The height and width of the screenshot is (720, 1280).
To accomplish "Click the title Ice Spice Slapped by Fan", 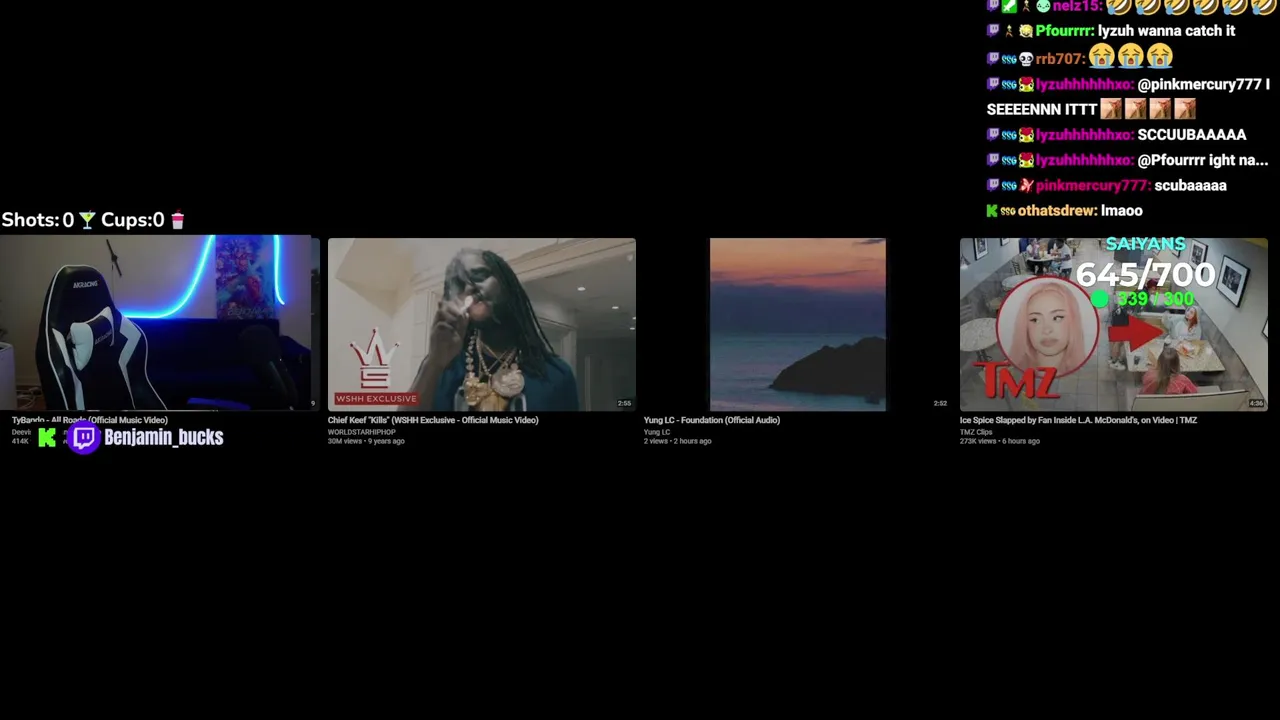I will (1078, 420).
